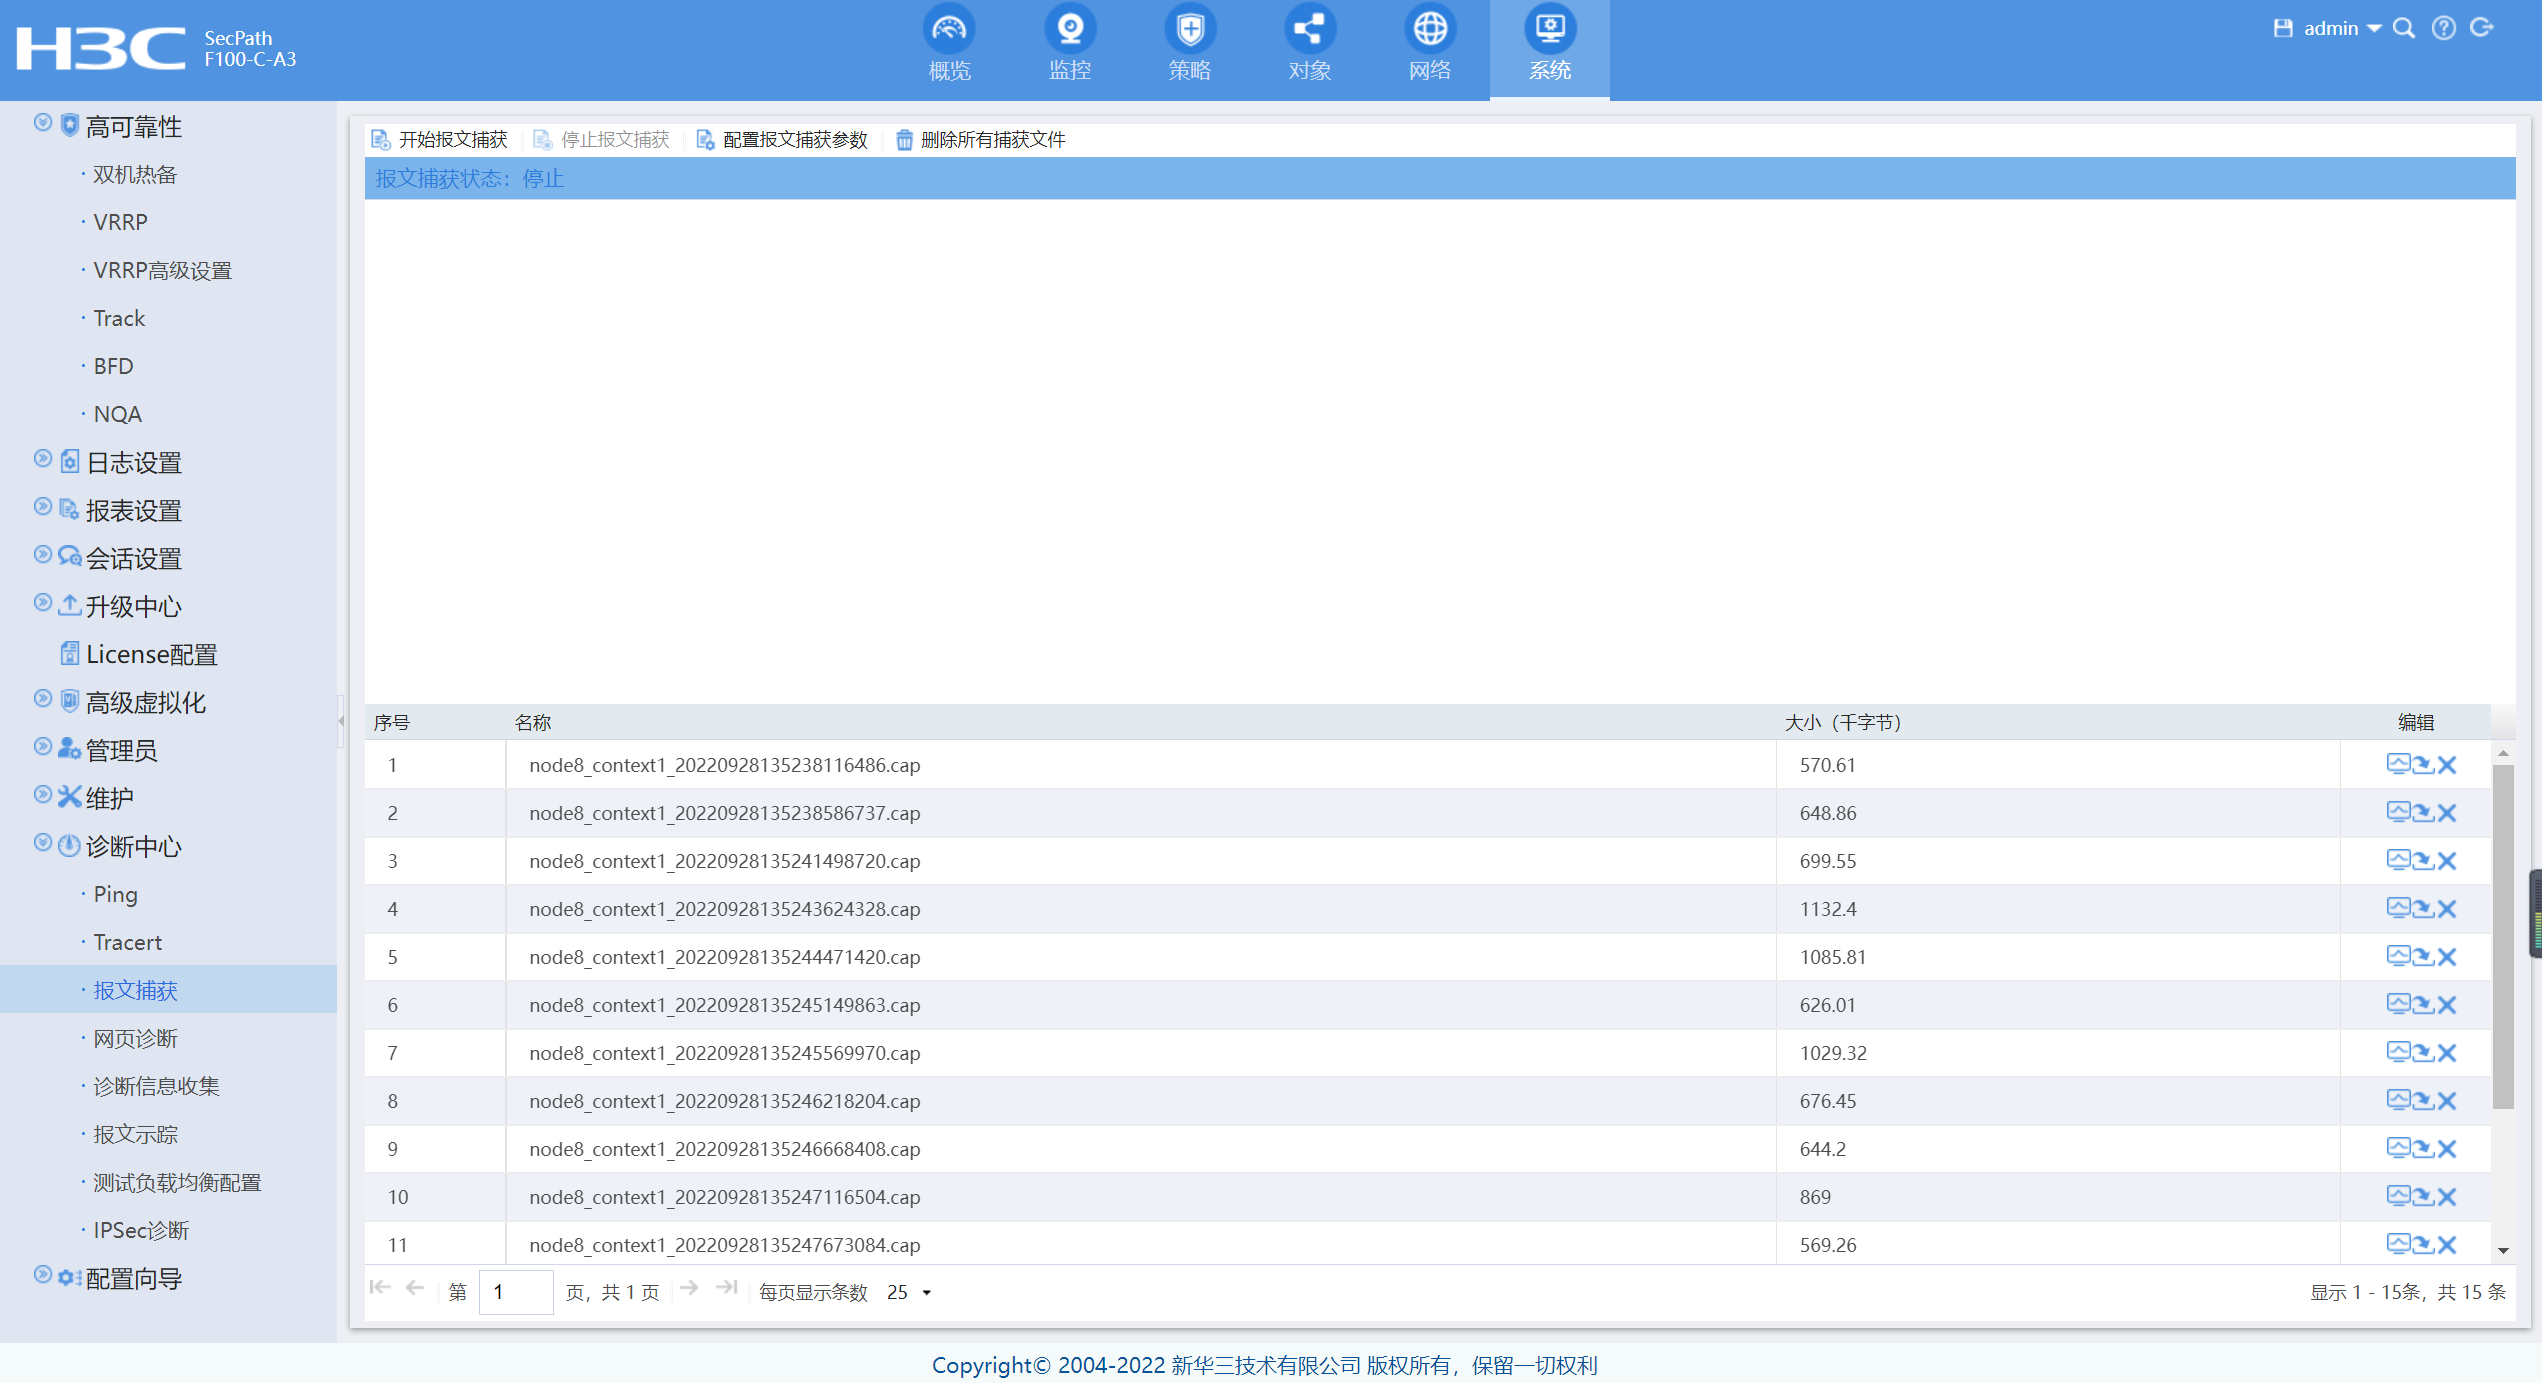Click the search magnifier icon in header
2542x1383 pixels.
click(x=2404, y=28)
